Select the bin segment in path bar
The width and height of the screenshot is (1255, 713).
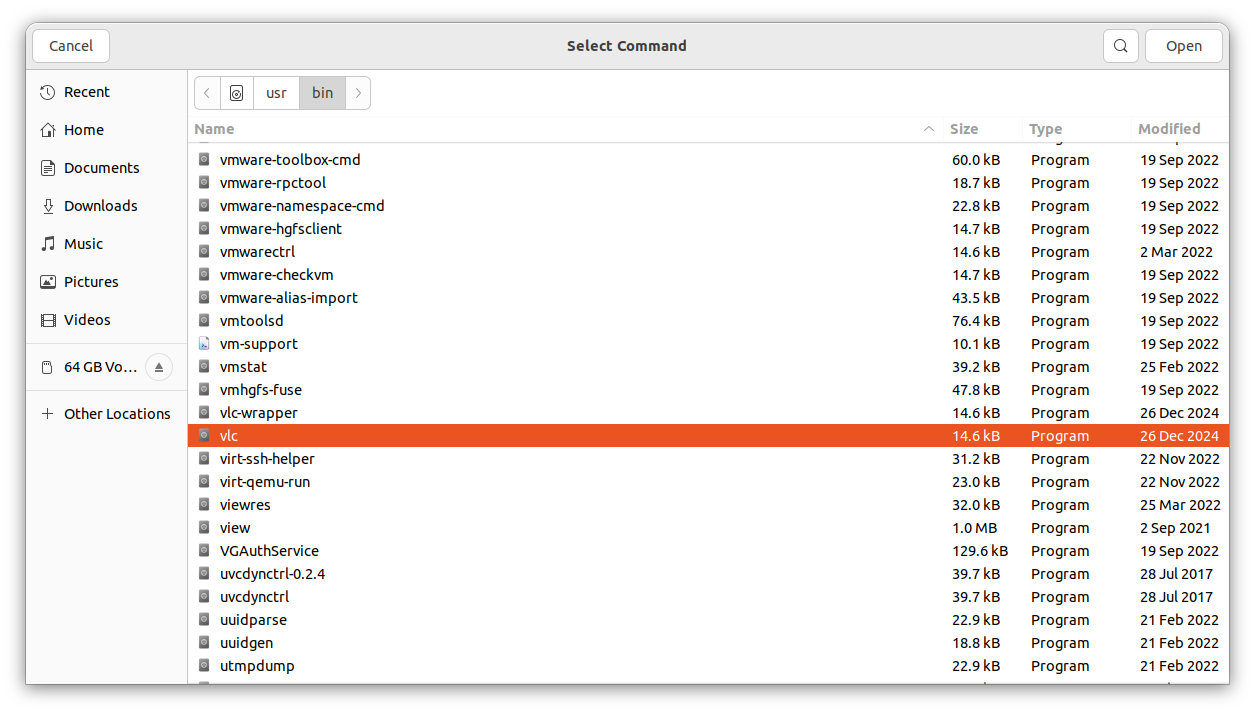[323, 93]
